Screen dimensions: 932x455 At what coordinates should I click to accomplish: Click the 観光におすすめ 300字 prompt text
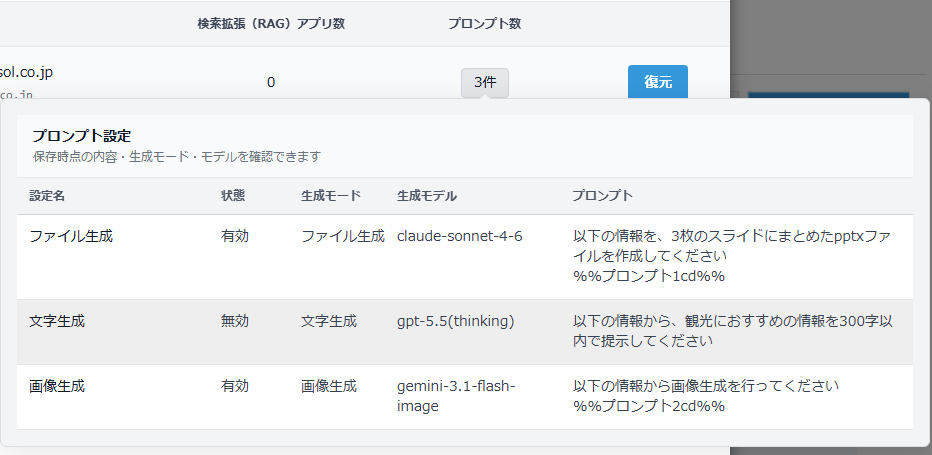(x=733, y=331)
